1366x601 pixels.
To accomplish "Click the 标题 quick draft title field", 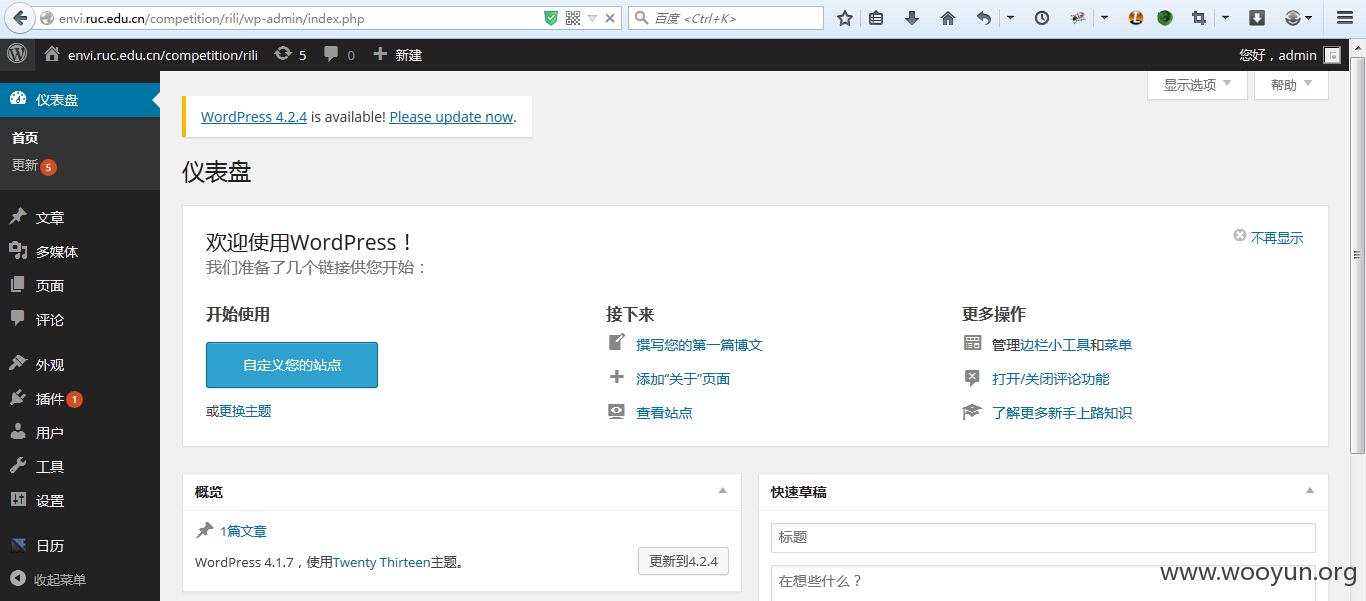I will tap(1043, 537).
